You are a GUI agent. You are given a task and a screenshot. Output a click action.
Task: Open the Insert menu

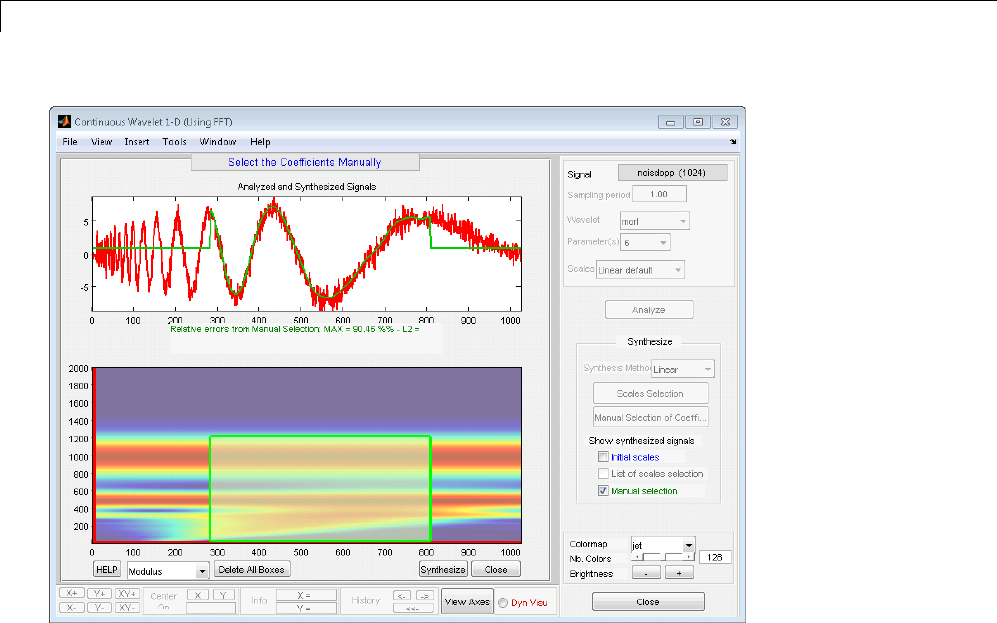pos(137,142)
